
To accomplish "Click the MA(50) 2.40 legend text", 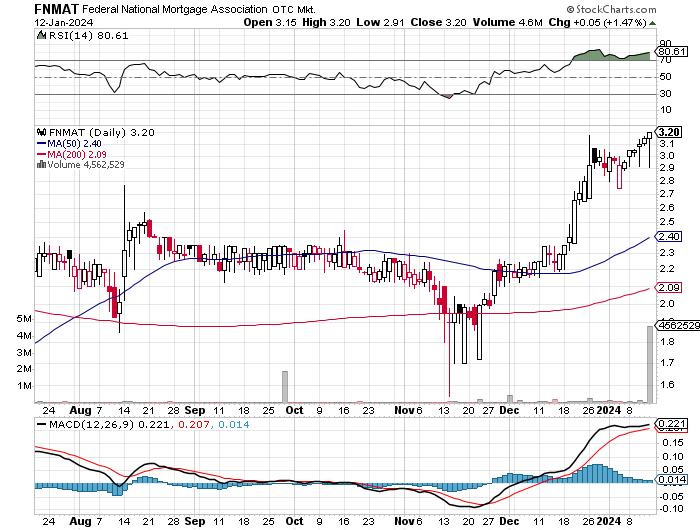I will pyautogui.click(x=75, y=143).
